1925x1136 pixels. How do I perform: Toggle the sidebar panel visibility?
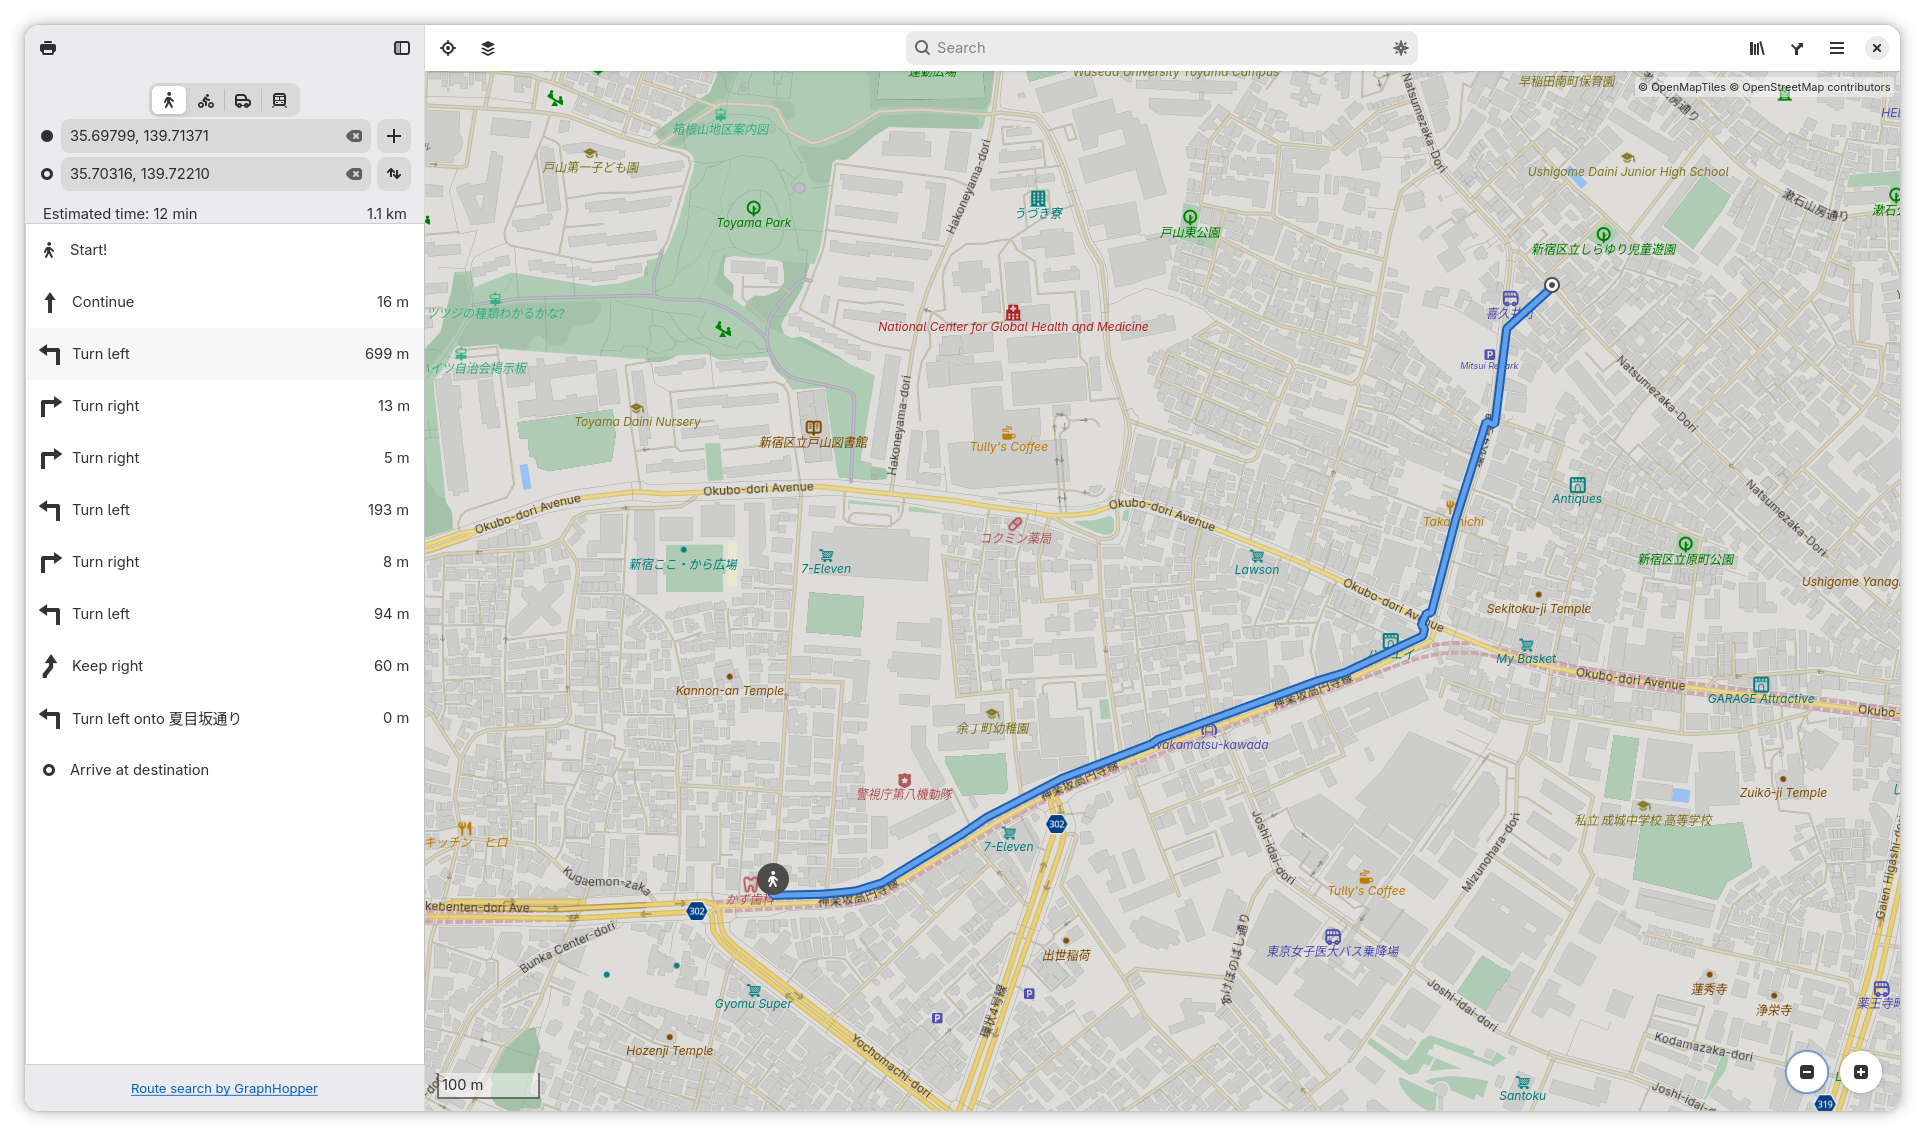[x=402, y=48]
